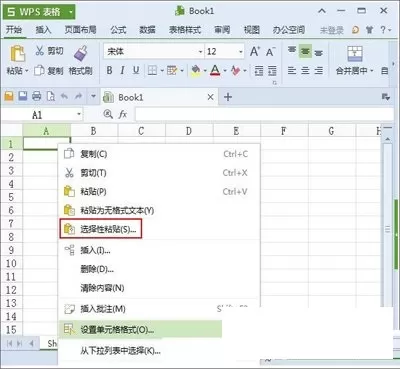Click the Save floppy disk icon
The width and height of the screenshot is (400, 369).
click(x=23, y=96)
